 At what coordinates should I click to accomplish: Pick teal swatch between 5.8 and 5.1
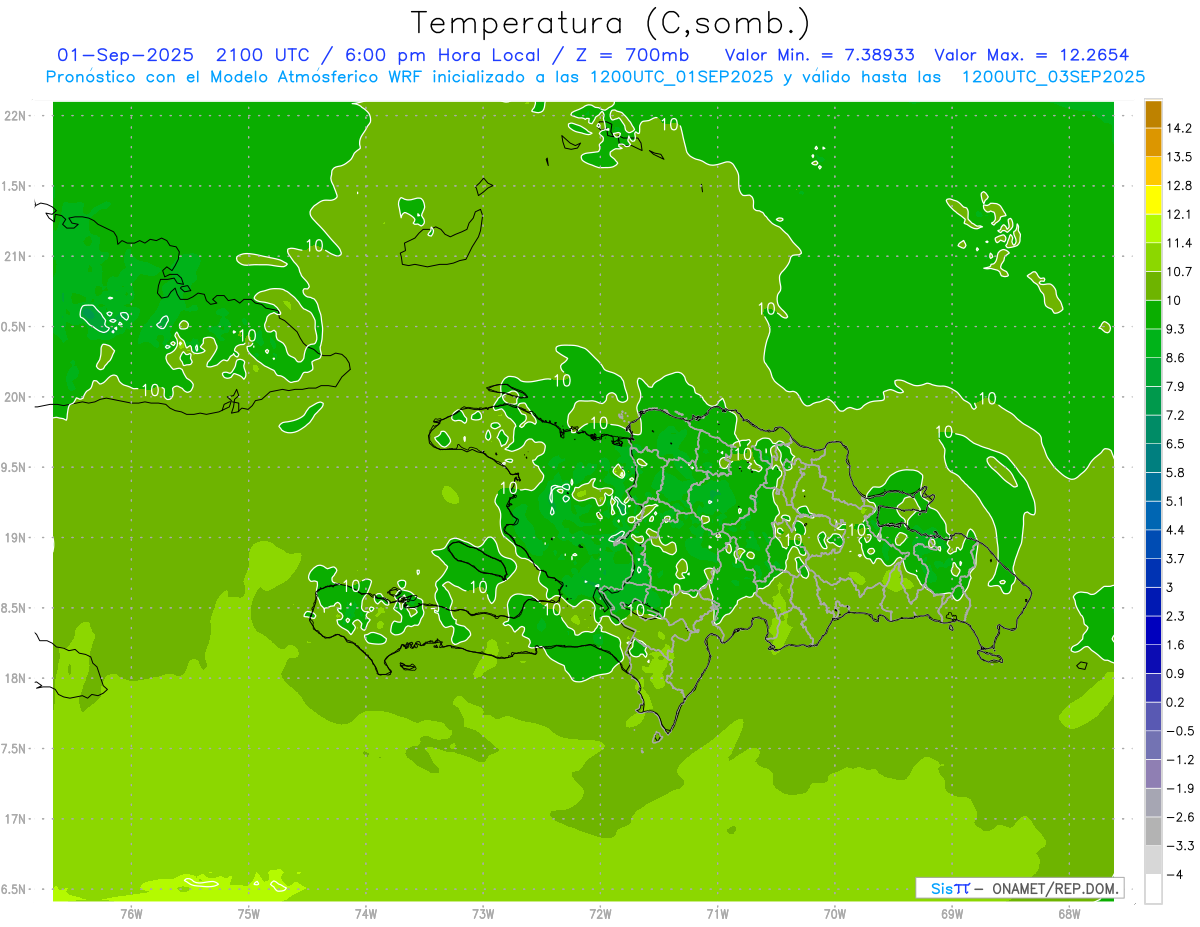1153,487
